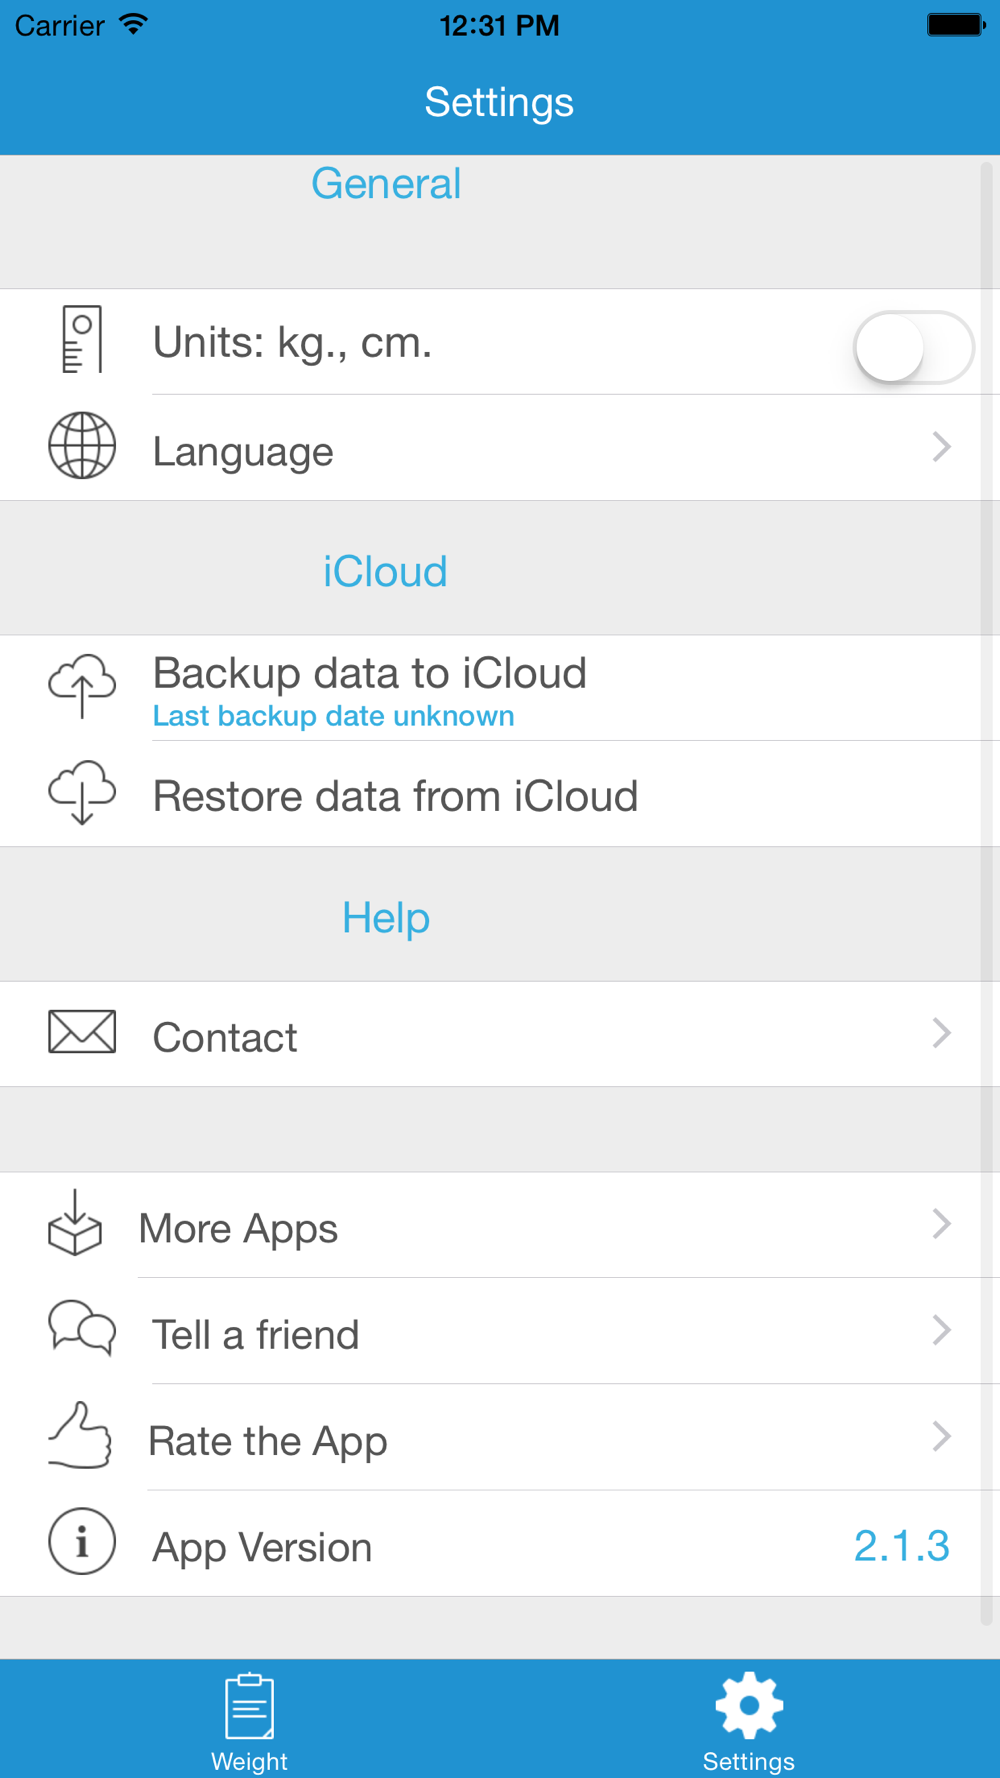The width and height of the screenshot is (1000, 1778).
Task: Tap the globe icon for Language
Action: [x=82, y=446]
